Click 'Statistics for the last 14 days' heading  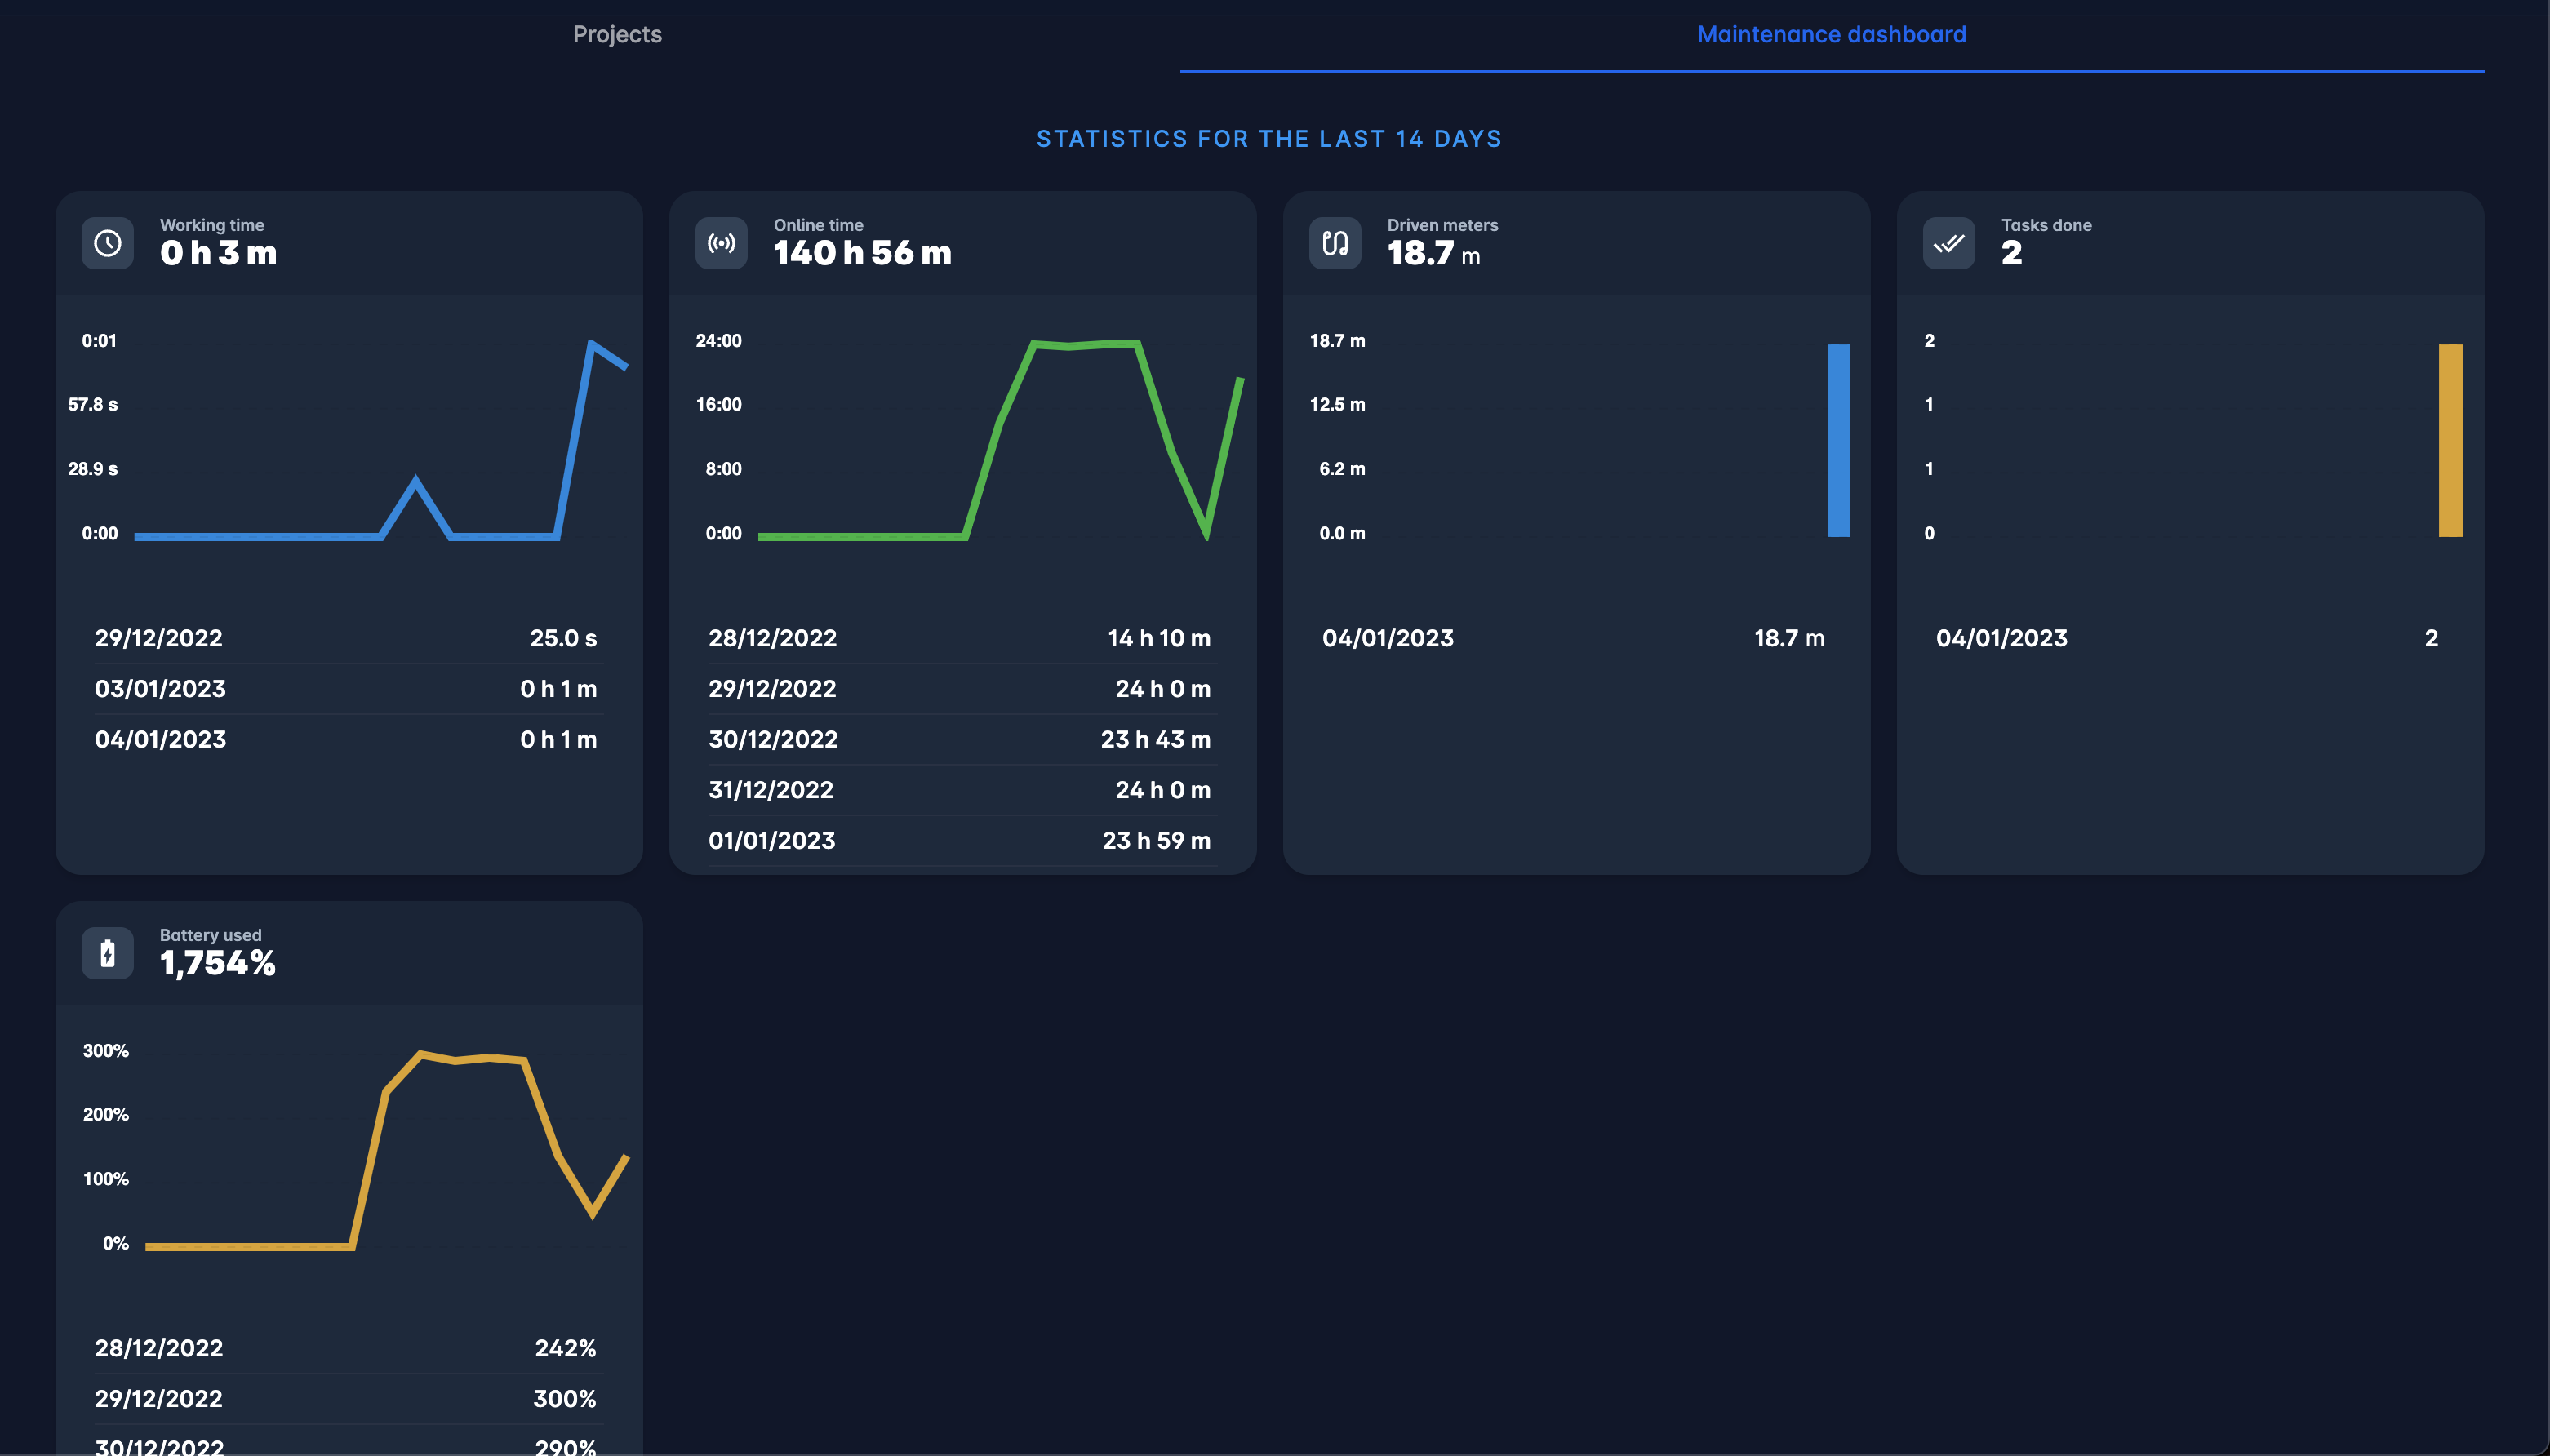pos(1269,139)
